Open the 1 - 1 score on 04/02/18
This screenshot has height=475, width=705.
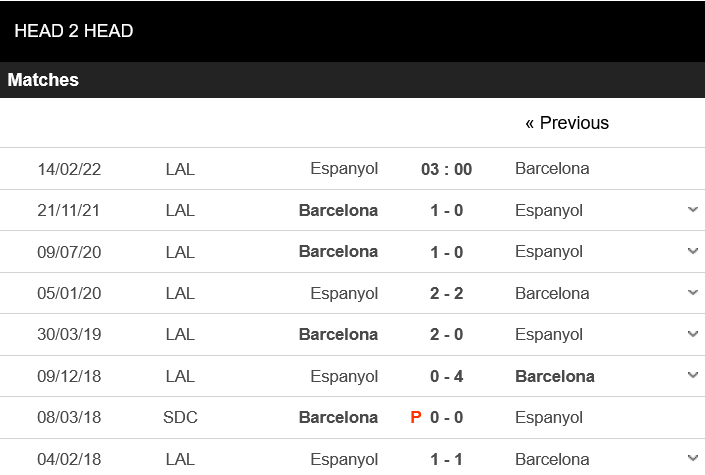pos(446,459)
